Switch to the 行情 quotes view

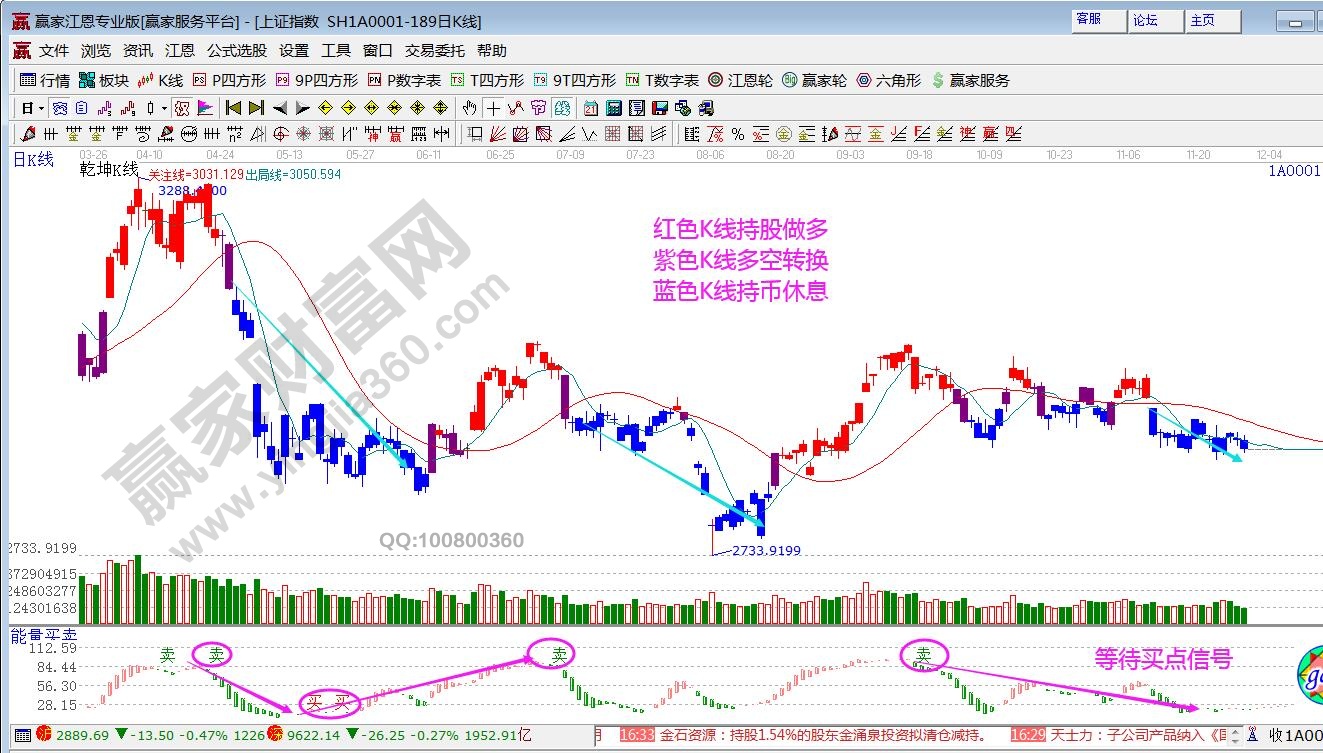coord(46,80)
